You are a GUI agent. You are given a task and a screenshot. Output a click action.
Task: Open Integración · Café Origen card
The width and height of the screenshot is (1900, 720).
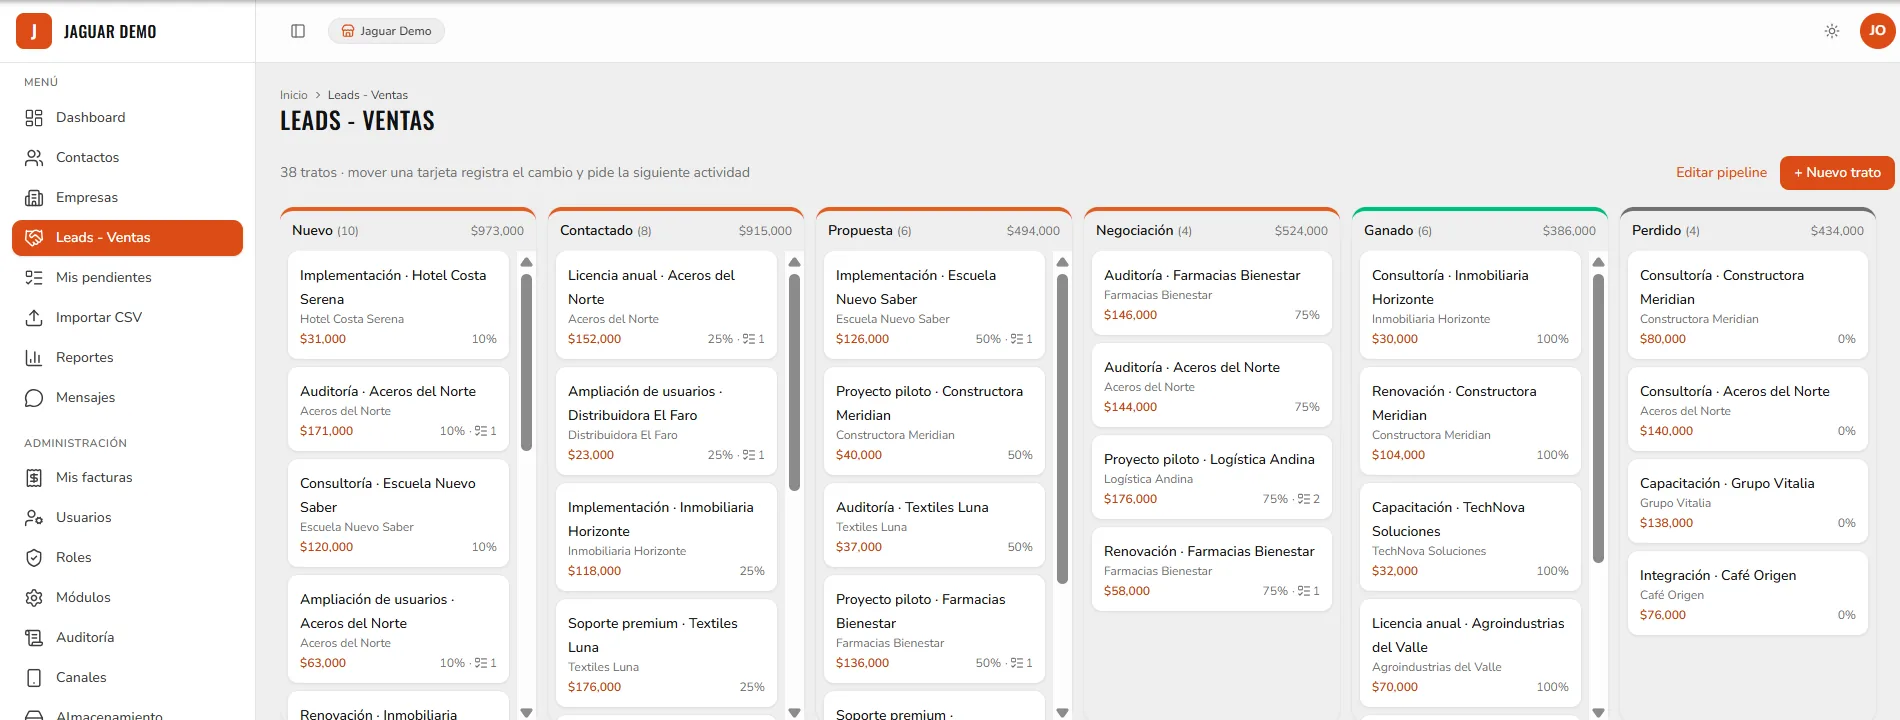1748,593
